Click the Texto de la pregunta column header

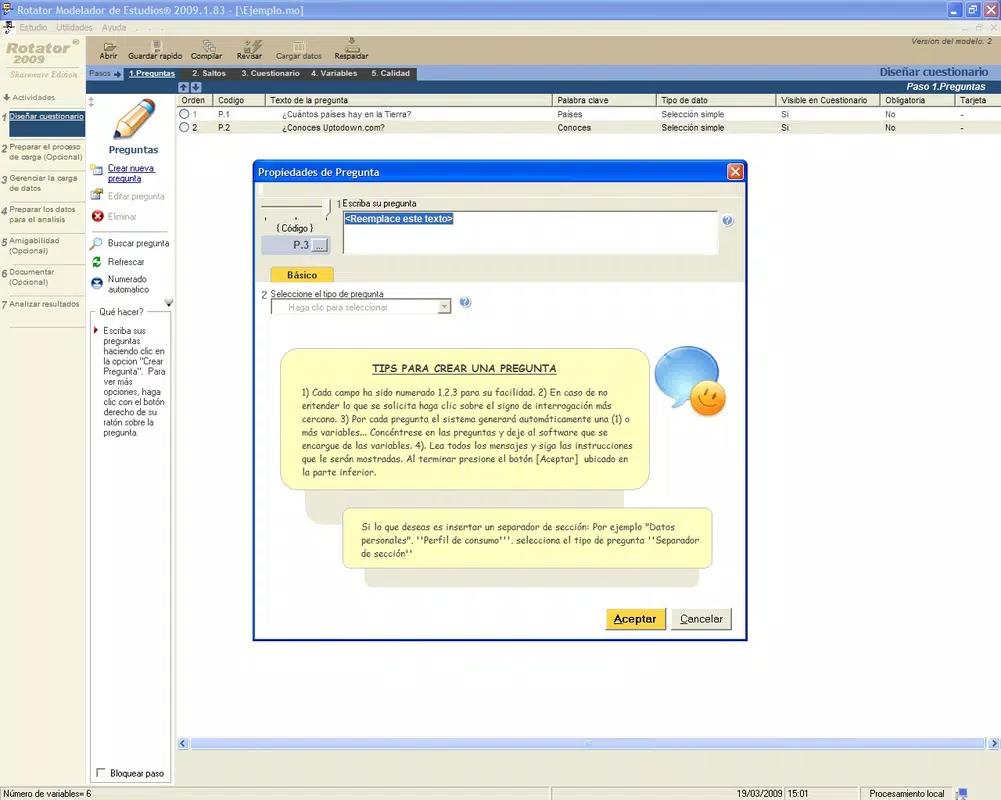click(409, 100)
